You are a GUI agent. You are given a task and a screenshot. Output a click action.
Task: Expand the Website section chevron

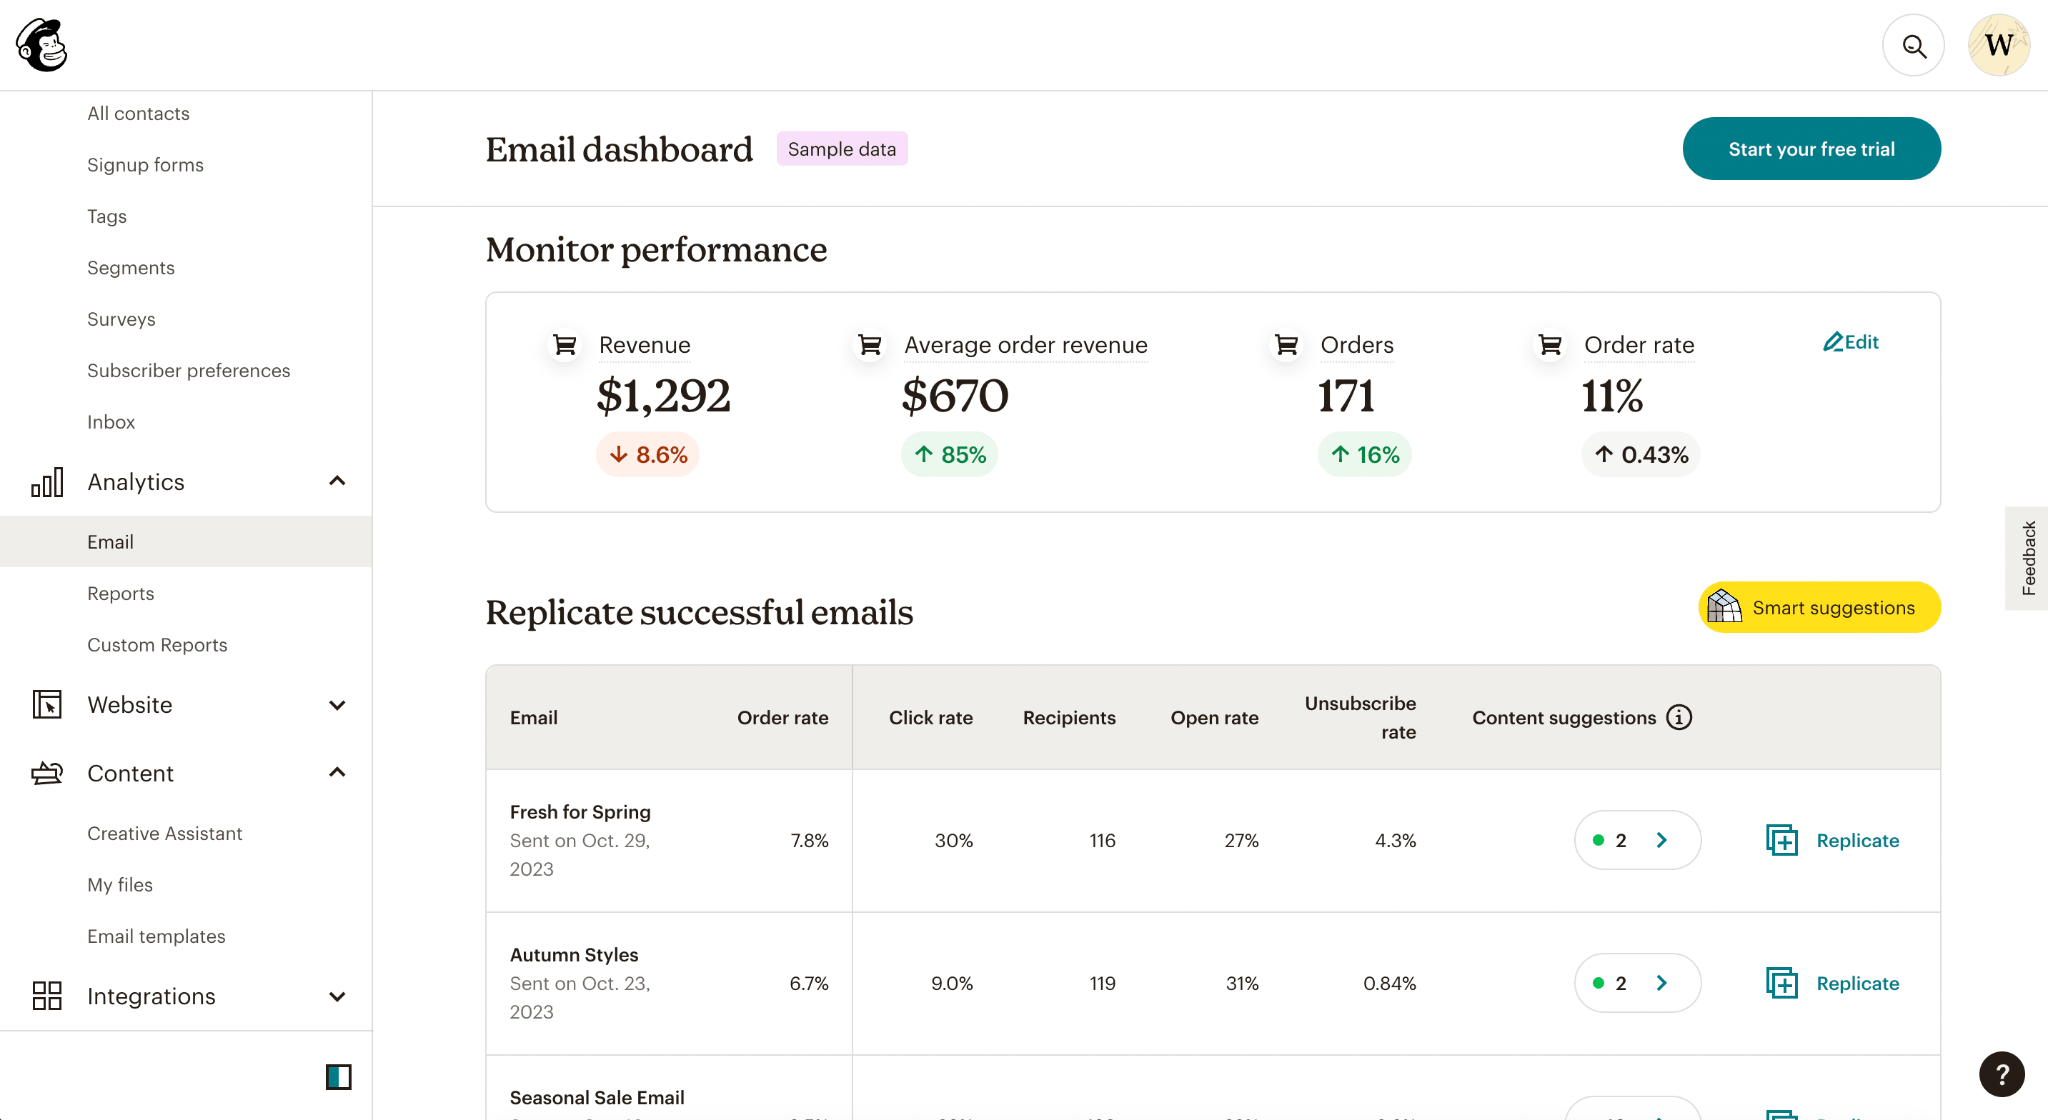[x=337, y=705]
